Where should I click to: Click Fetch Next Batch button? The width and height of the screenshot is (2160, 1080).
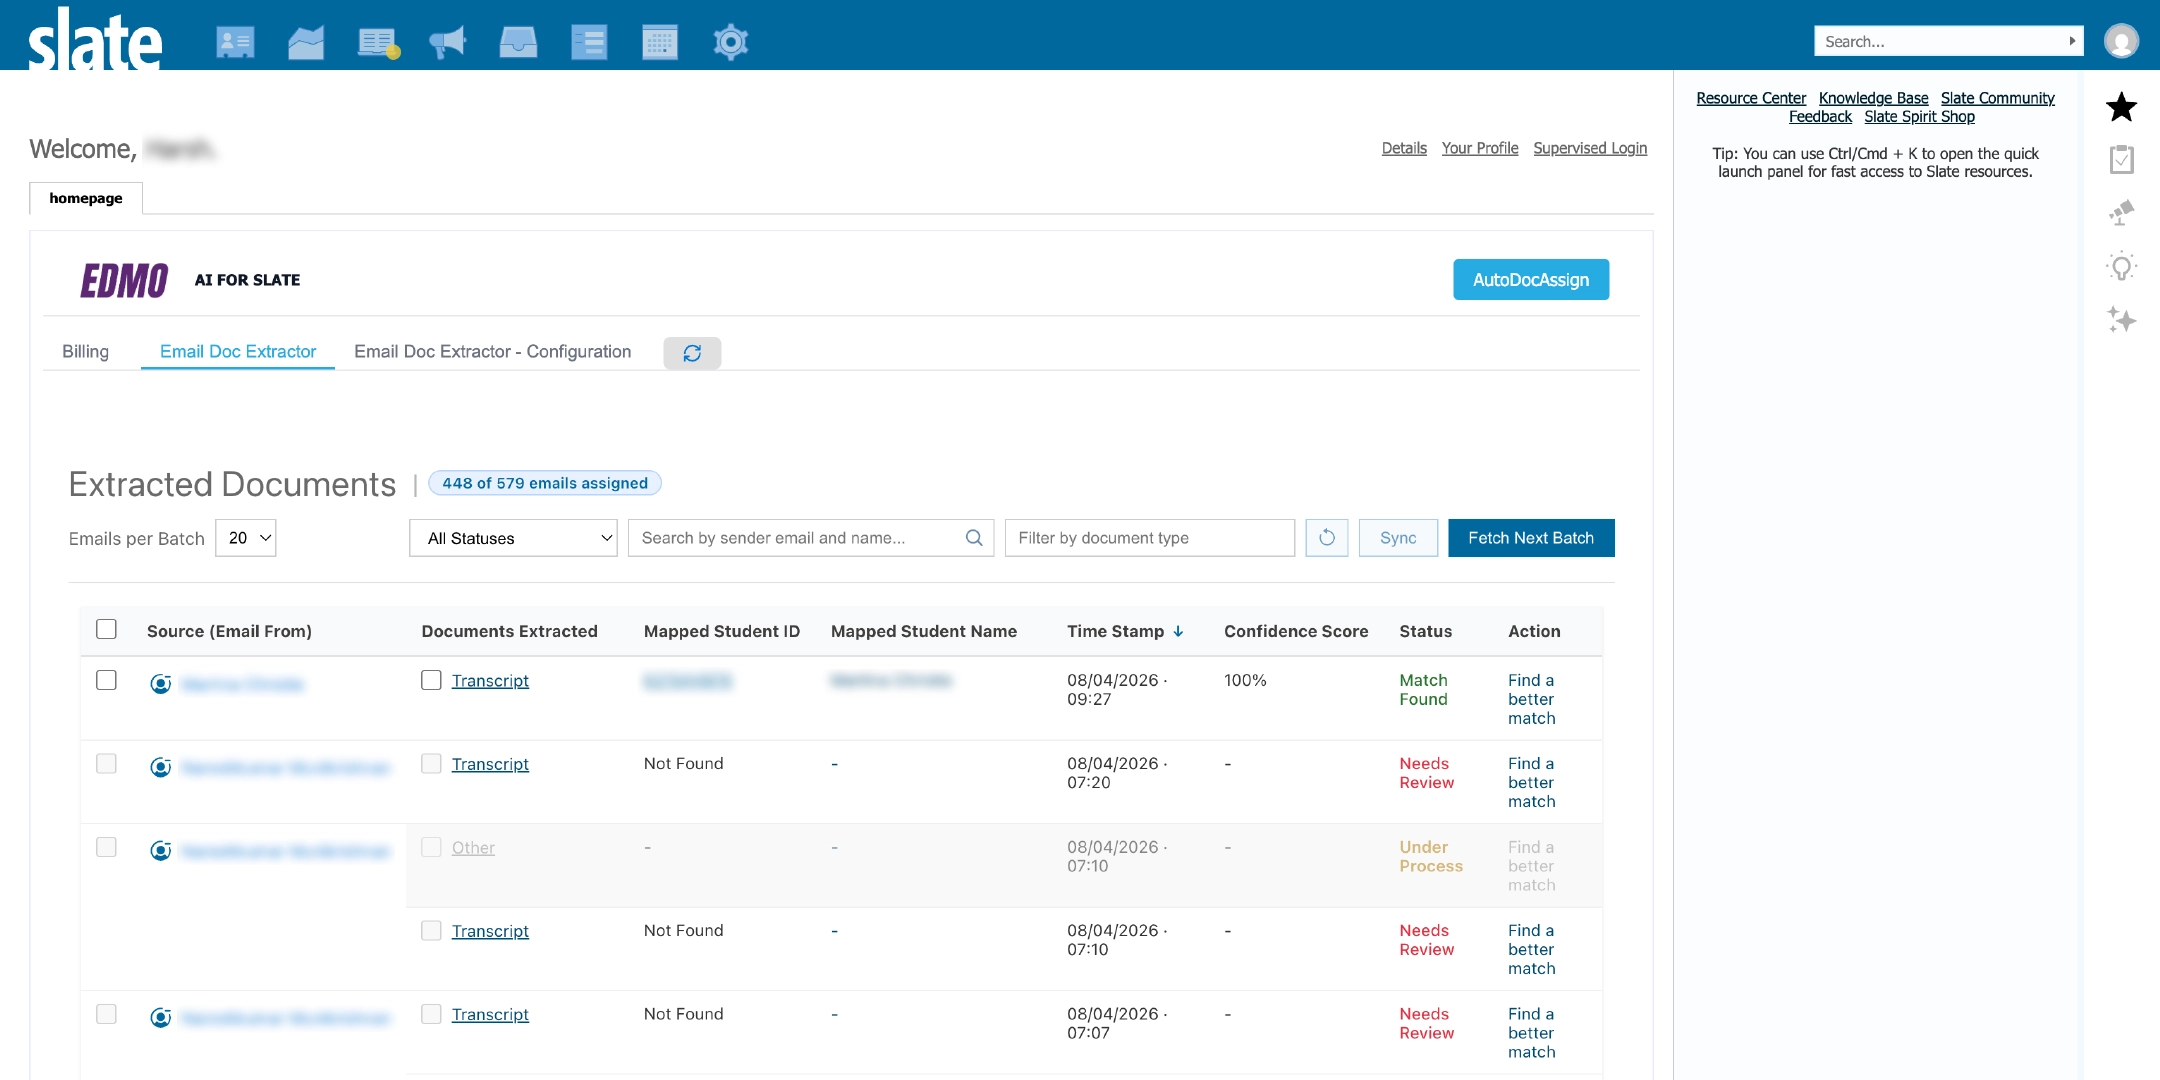1531,538
